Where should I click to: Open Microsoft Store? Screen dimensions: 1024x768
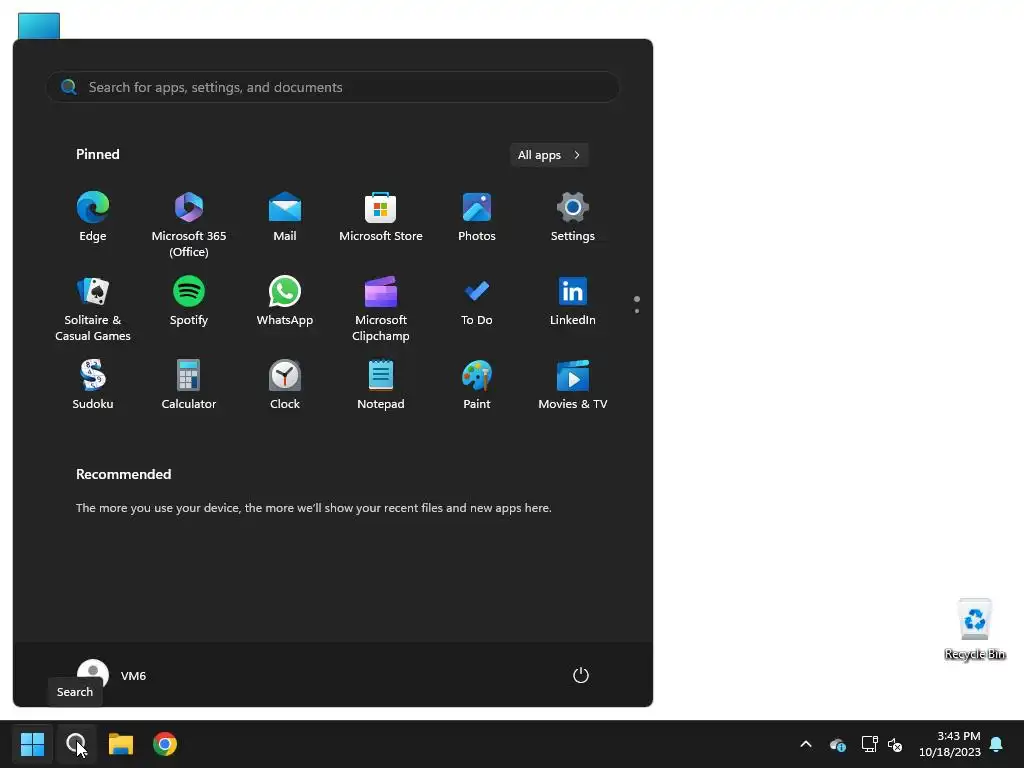pos(381,217)
